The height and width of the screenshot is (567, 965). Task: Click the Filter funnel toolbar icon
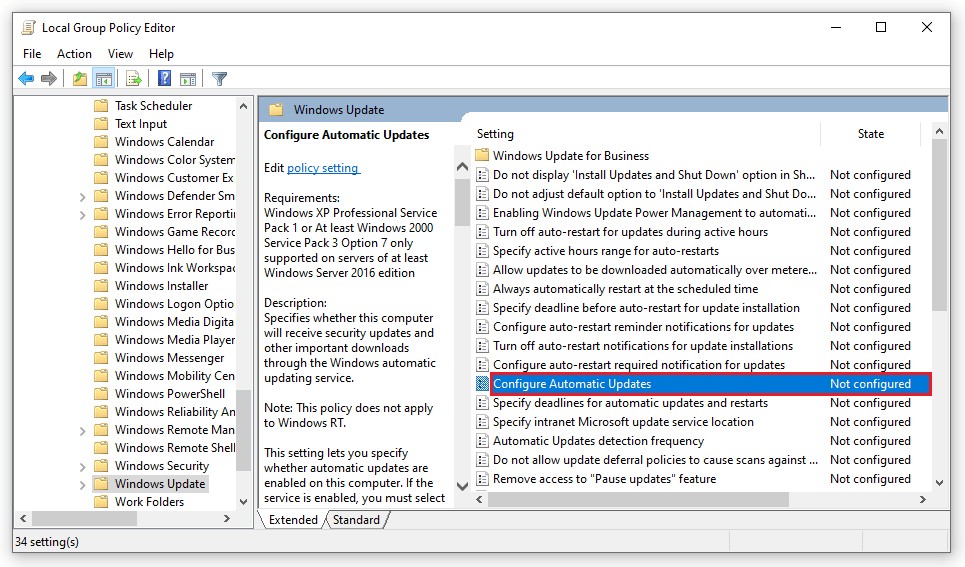219,79
